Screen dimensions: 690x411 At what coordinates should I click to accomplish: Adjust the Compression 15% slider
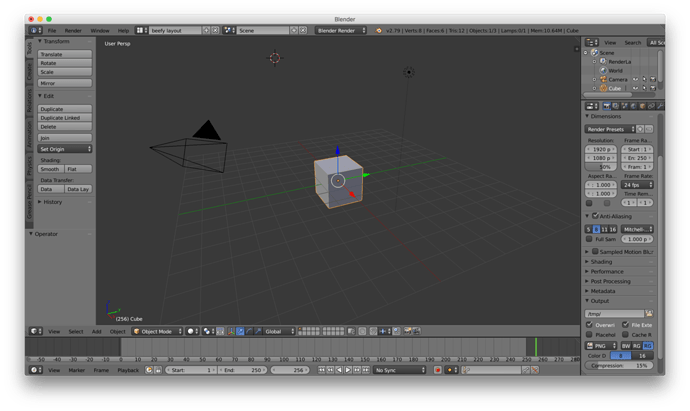pyautogui.click(x=619, y=365)
